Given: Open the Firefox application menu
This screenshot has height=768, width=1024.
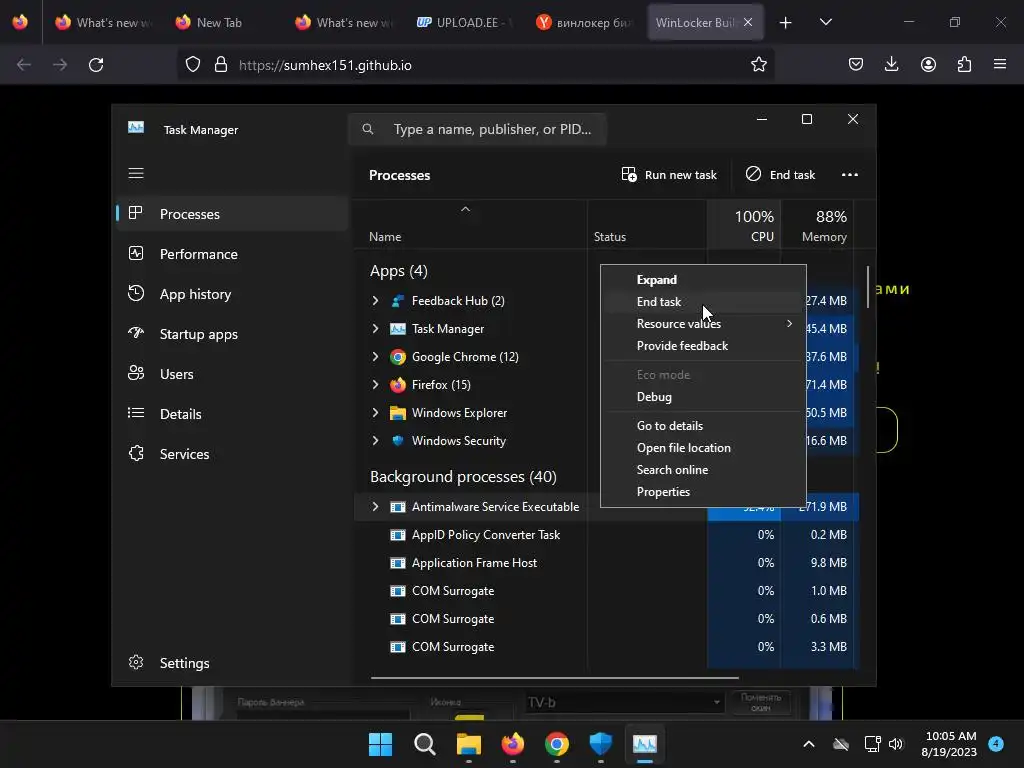Looking at the screenshot, I should [1000, 64].
